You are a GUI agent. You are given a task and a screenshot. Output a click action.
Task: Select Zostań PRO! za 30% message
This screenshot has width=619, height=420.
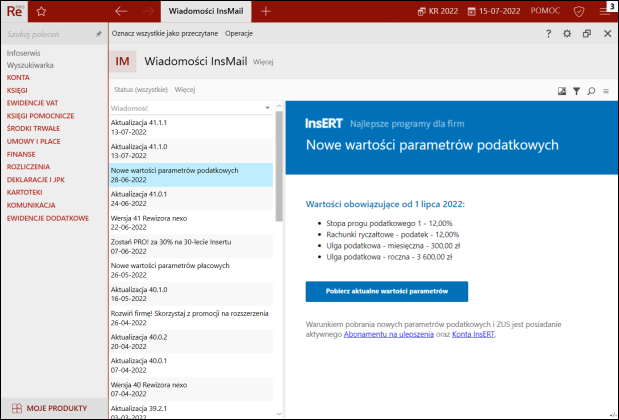click(191, 246)
